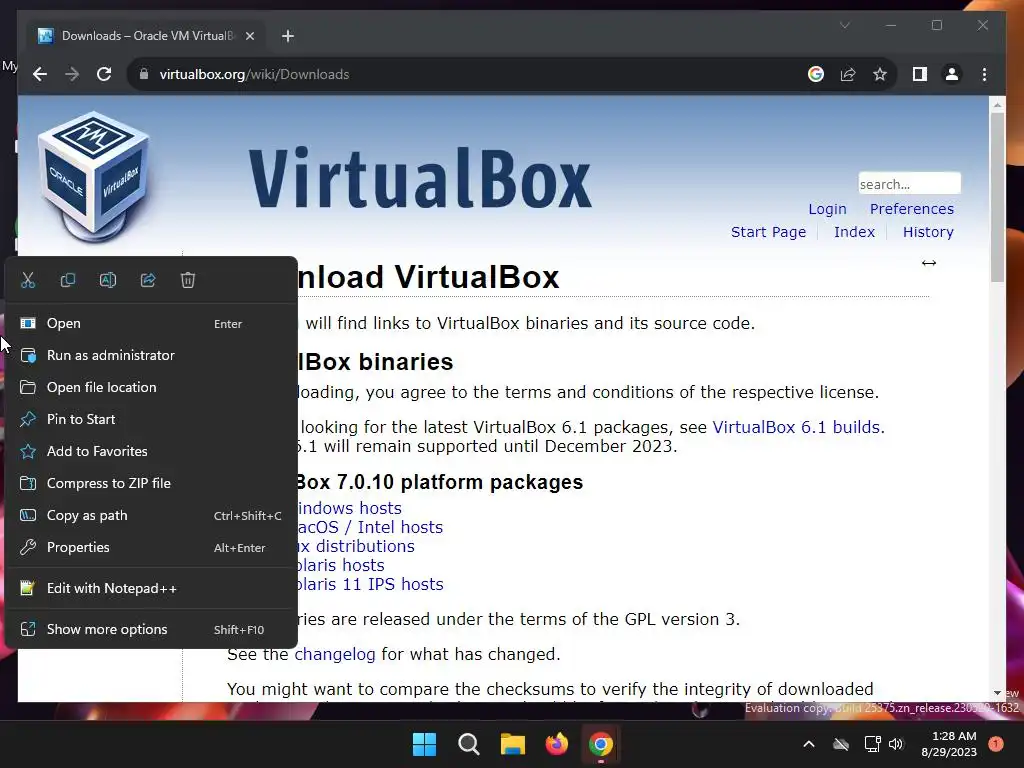Close the Downloads – Oracle VM VirtualBox tab
This screenshot has width=1024, height=768.
249,36
